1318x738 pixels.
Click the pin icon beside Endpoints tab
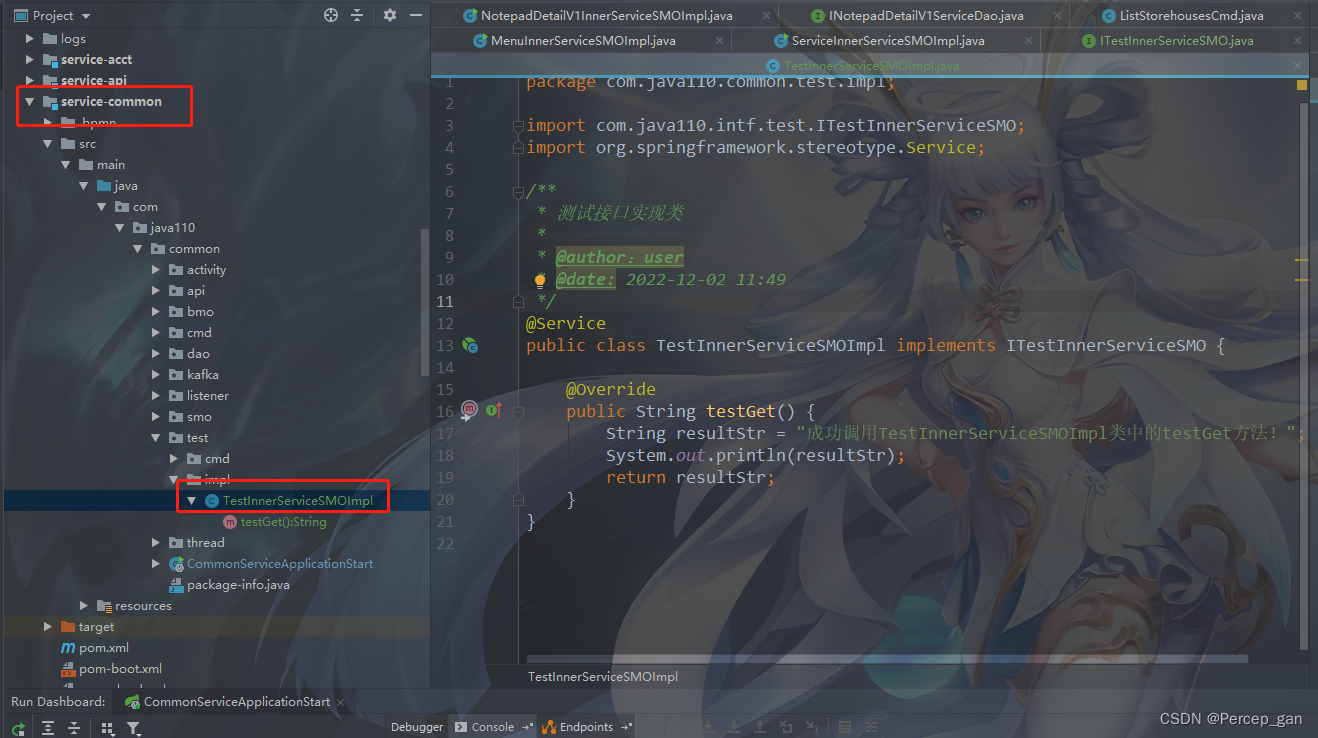coord(626,727)
